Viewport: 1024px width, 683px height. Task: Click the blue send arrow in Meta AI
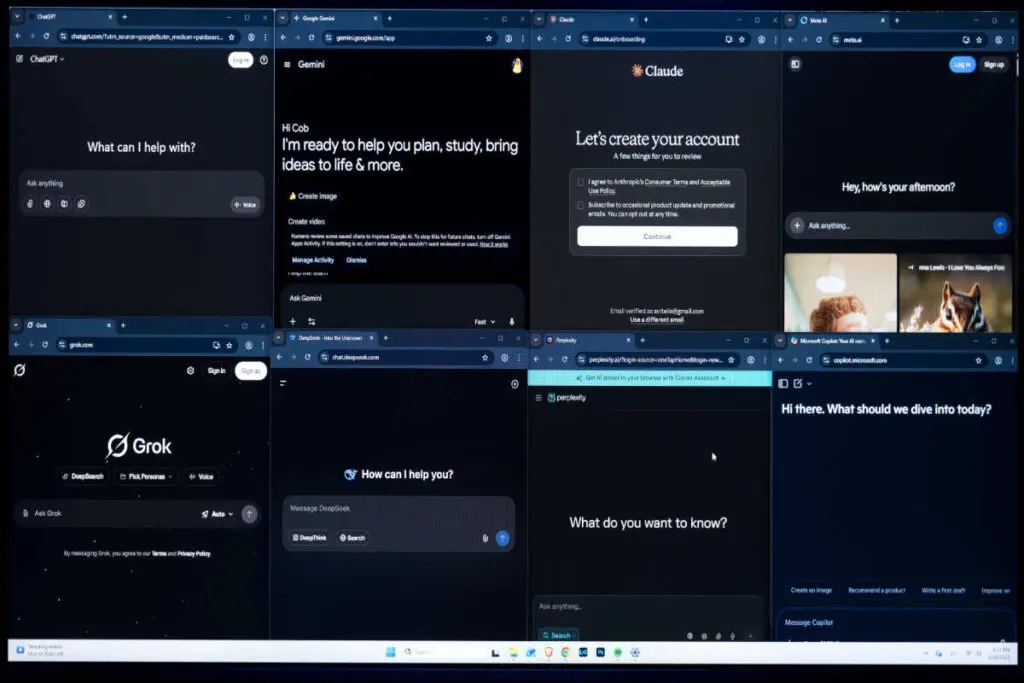pos(999,226)
